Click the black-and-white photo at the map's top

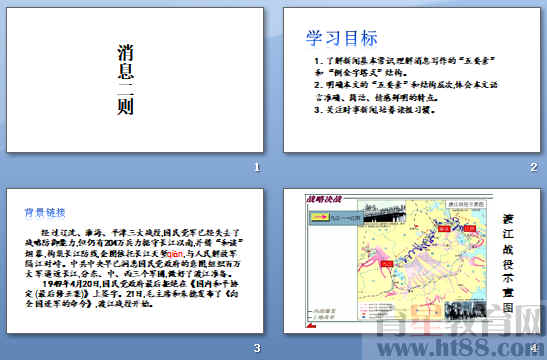point(384,212)
